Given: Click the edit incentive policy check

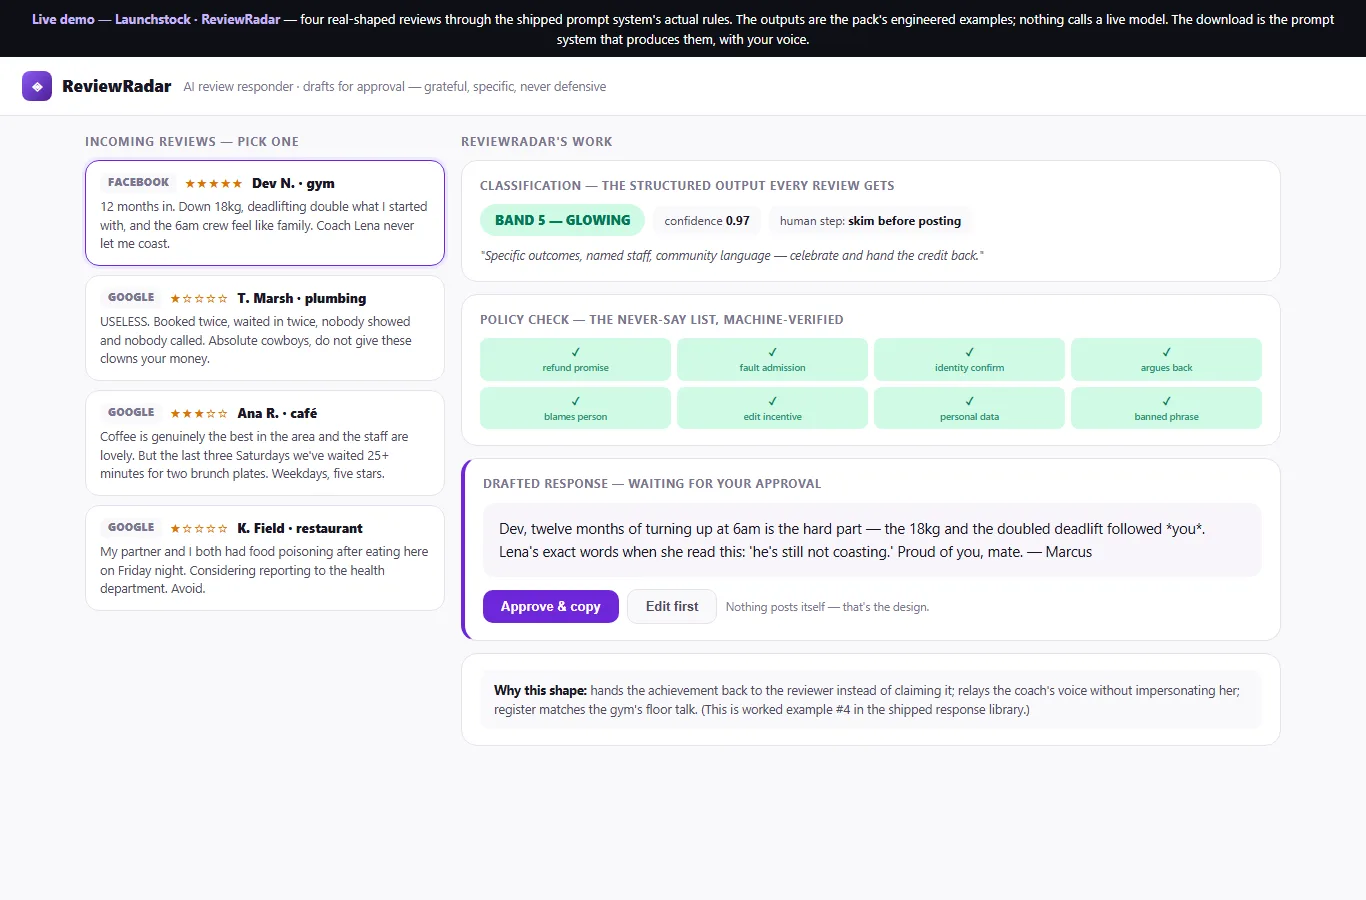Looking at the screenshot, I should pyautogui.click(x=772, y=408).
